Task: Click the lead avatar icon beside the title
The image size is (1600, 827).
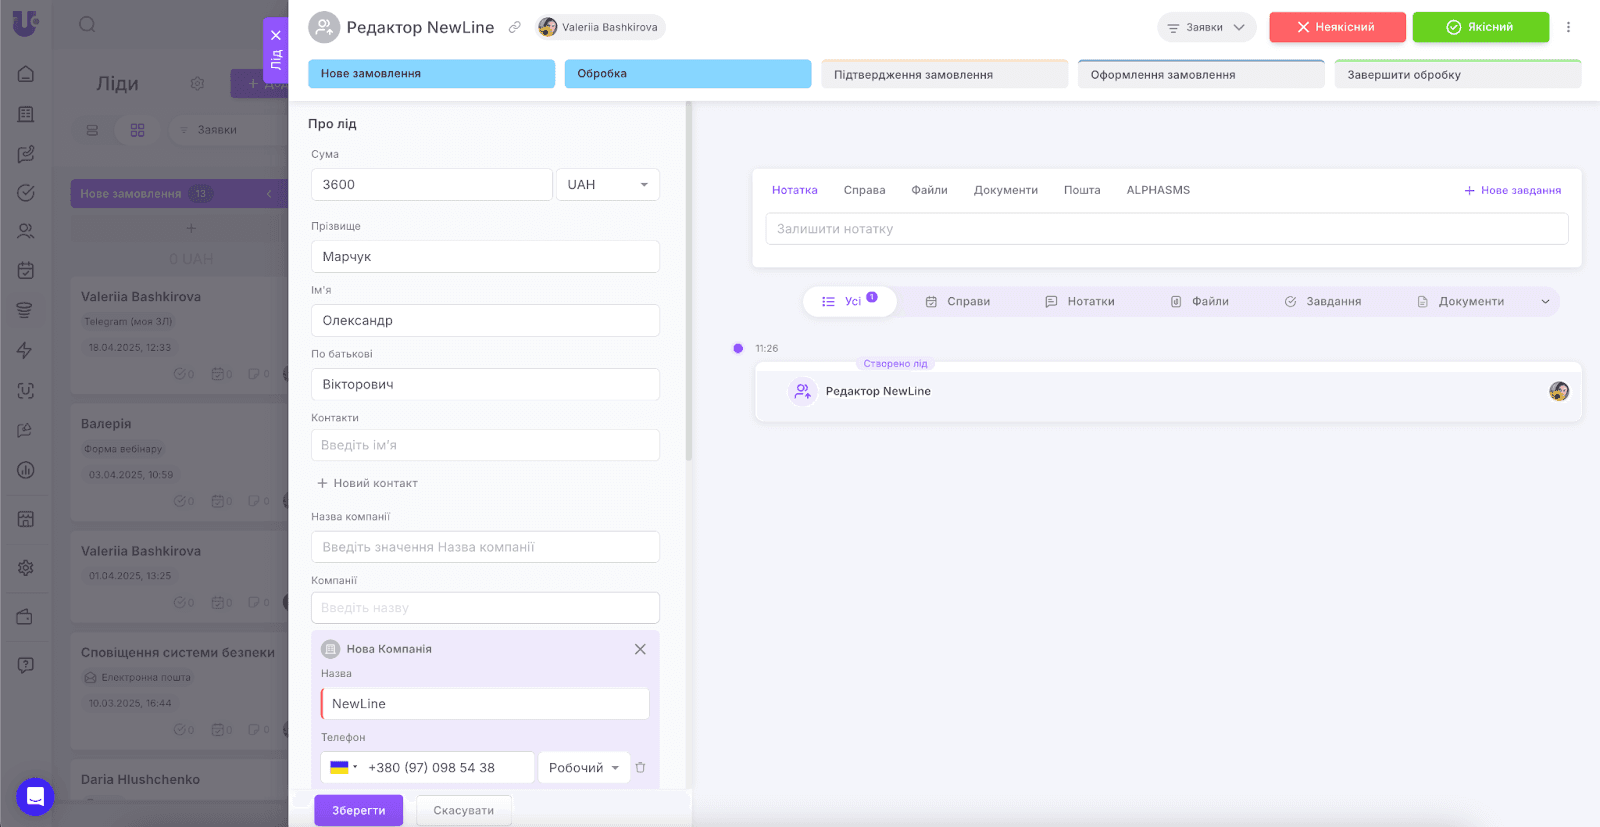Action: [x=324, y=27]
